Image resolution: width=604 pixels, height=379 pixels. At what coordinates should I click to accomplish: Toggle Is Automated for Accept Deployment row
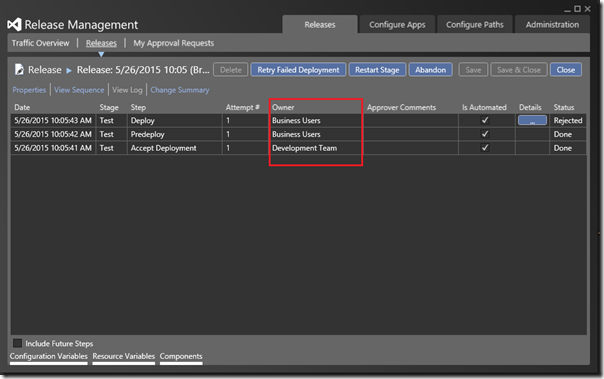[485, 148]
